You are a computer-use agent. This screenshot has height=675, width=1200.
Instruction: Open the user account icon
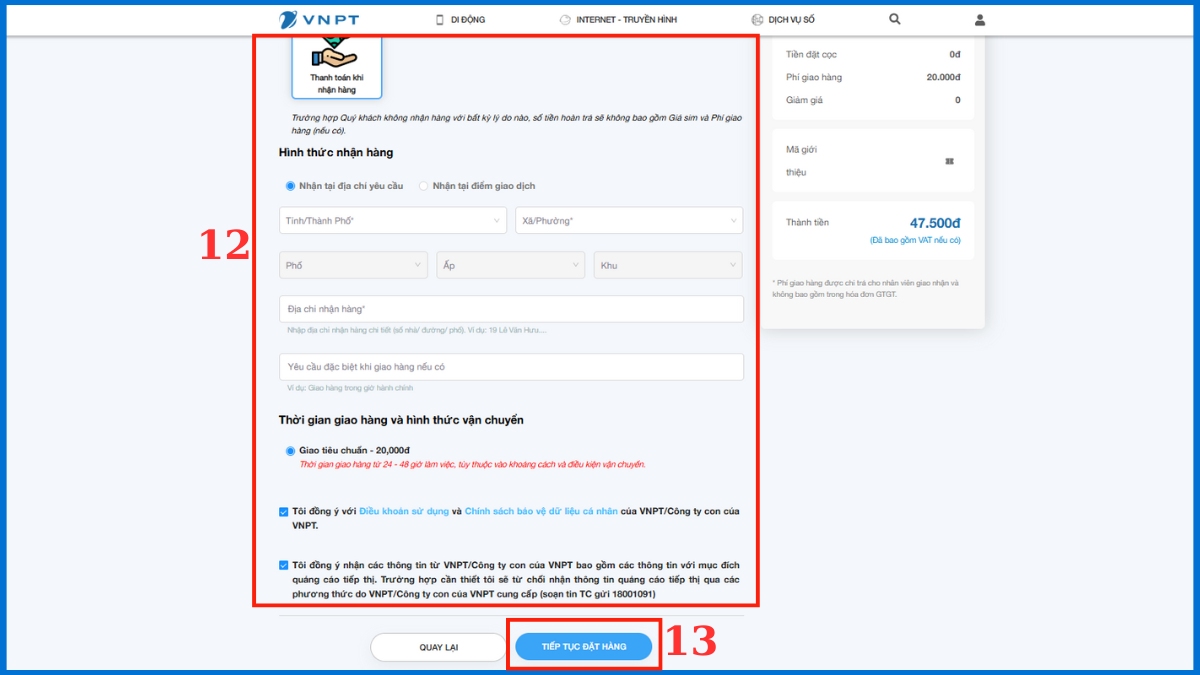(980, 19)
